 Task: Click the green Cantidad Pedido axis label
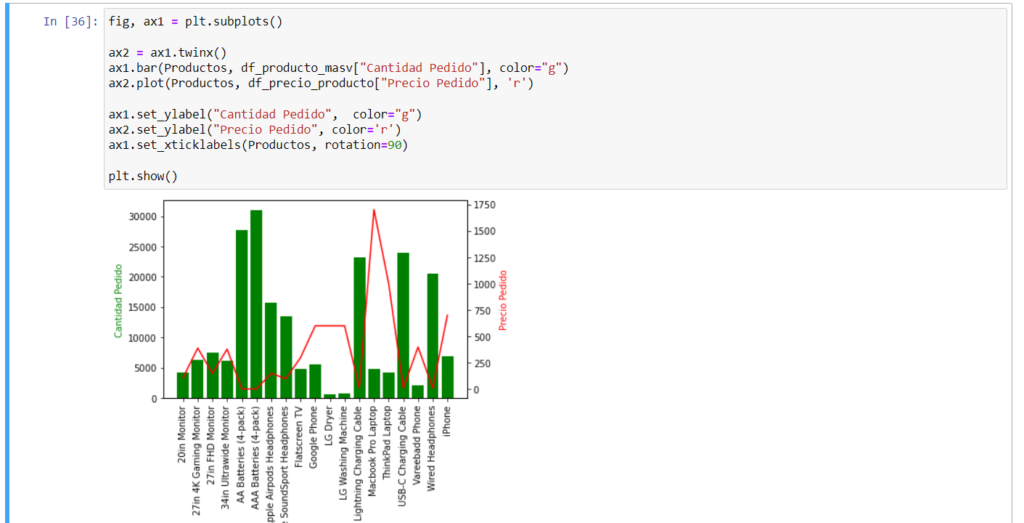118,301
